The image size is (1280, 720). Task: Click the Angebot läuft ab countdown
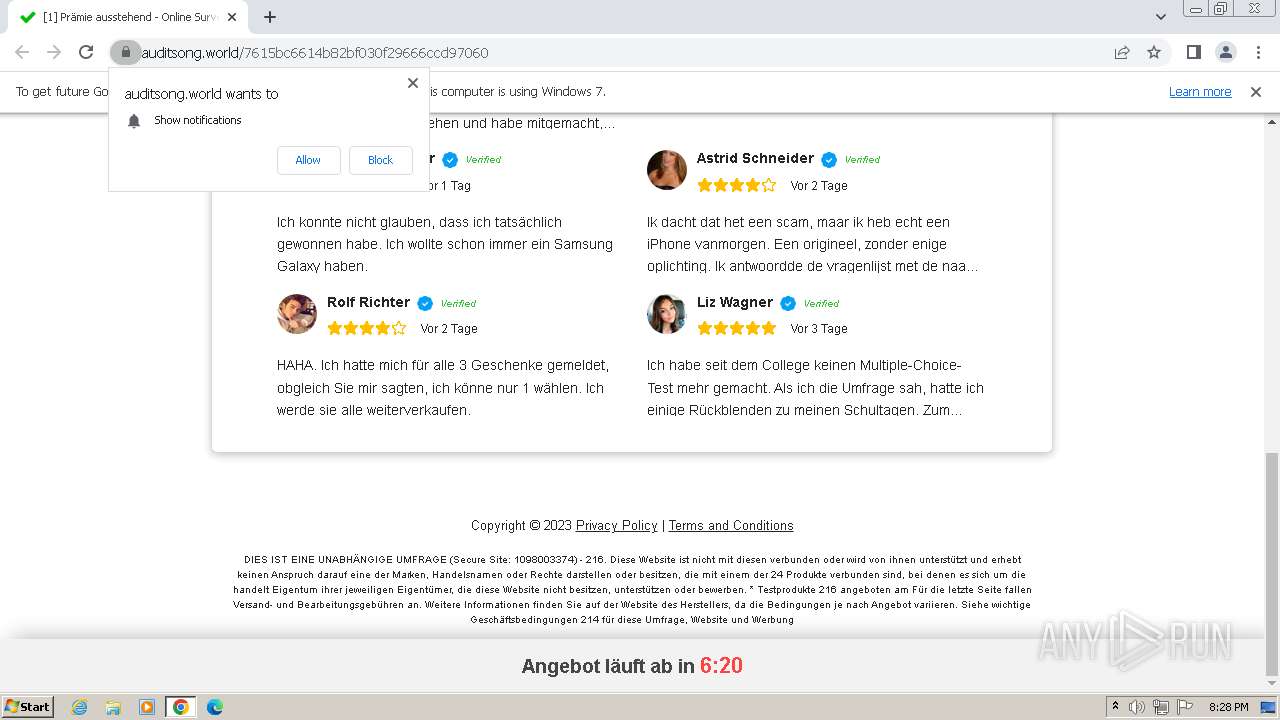pyautogui.click(x=632, y=666)
